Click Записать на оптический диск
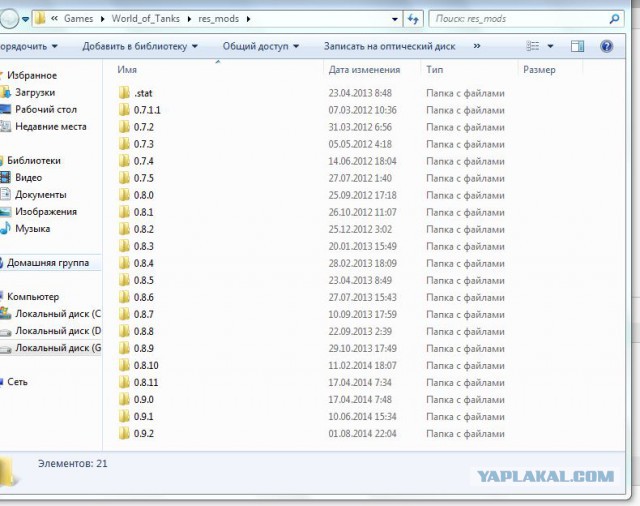 tap(389, 46)
